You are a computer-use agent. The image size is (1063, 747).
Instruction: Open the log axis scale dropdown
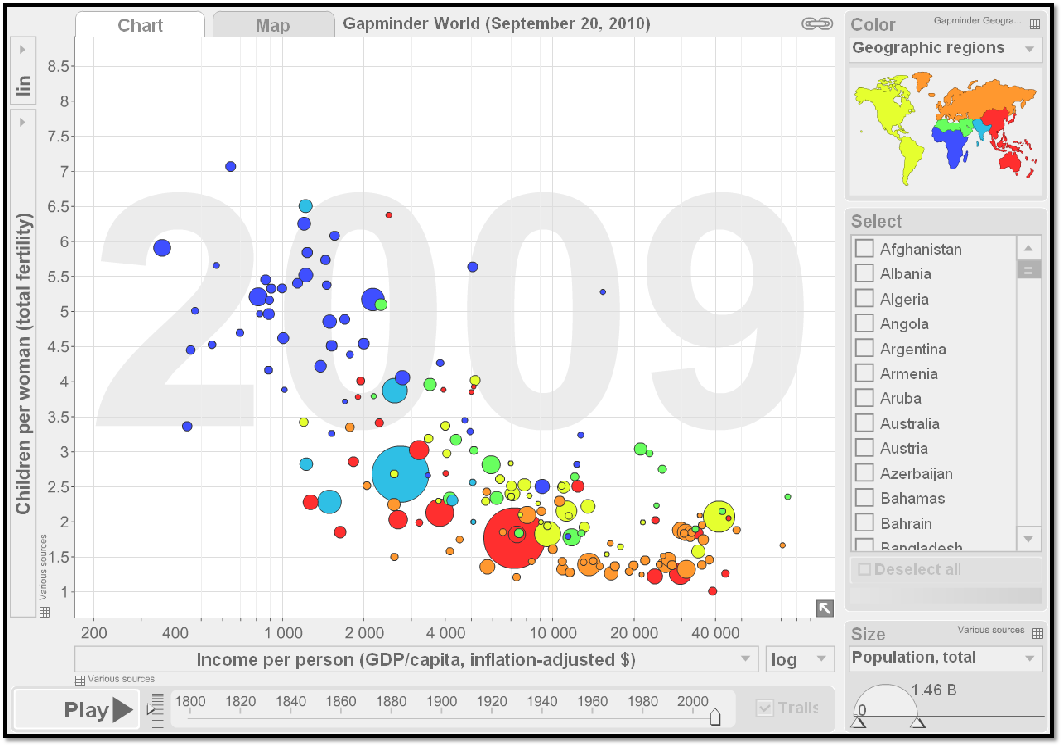800,658
